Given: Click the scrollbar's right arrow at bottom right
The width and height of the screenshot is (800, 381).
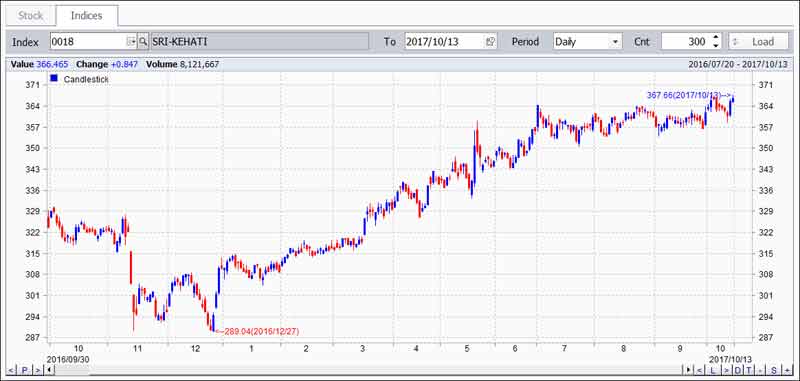Looking at the screenshot, I should [x=688, y=370].
